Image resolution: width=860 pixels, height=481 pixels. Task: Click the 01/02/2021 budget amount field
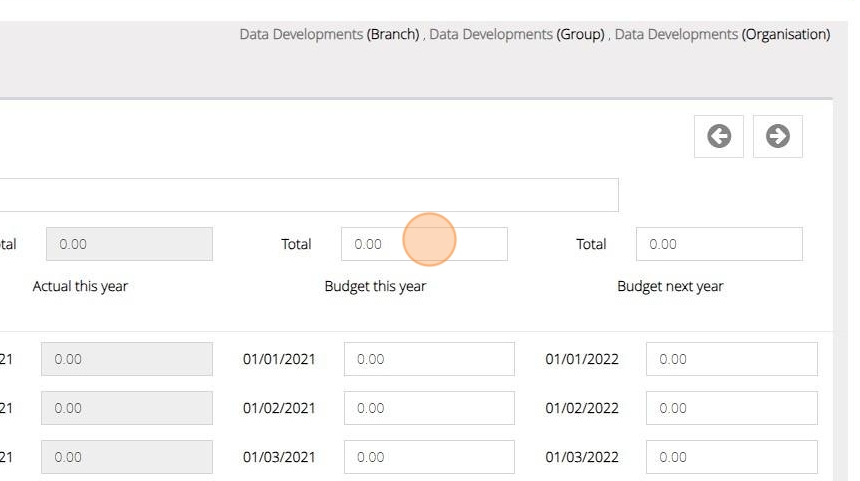pyautogui.click(x=429, y=408)
